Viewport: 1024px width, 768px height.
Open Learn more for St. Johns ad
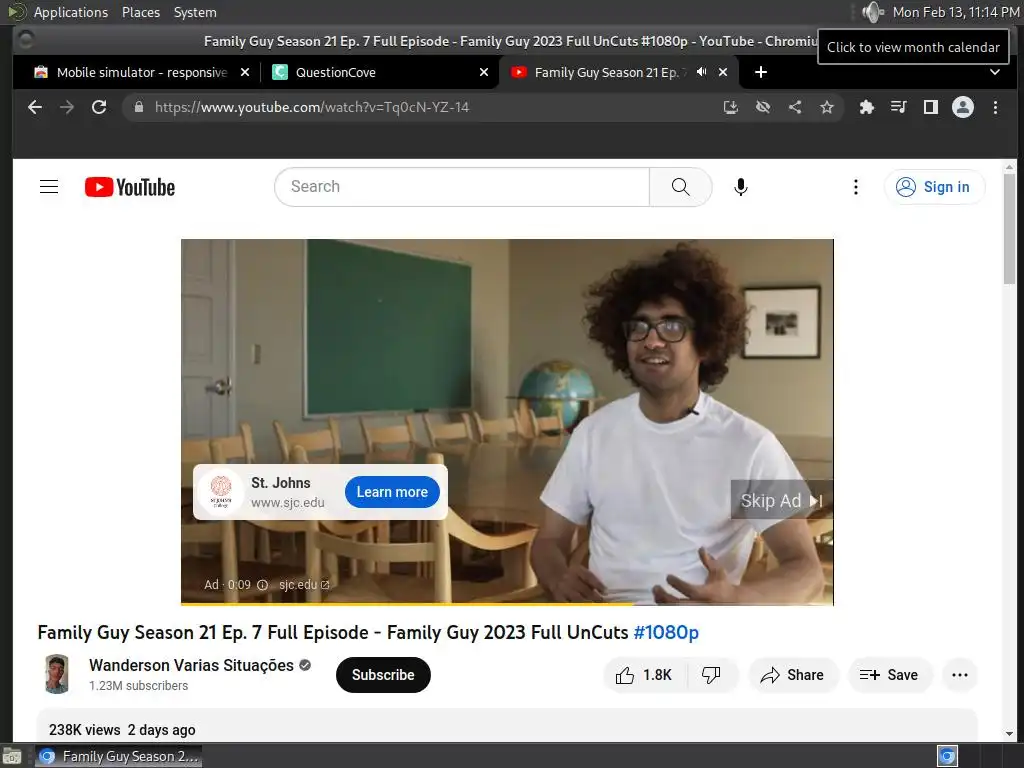tap(392, 492)
